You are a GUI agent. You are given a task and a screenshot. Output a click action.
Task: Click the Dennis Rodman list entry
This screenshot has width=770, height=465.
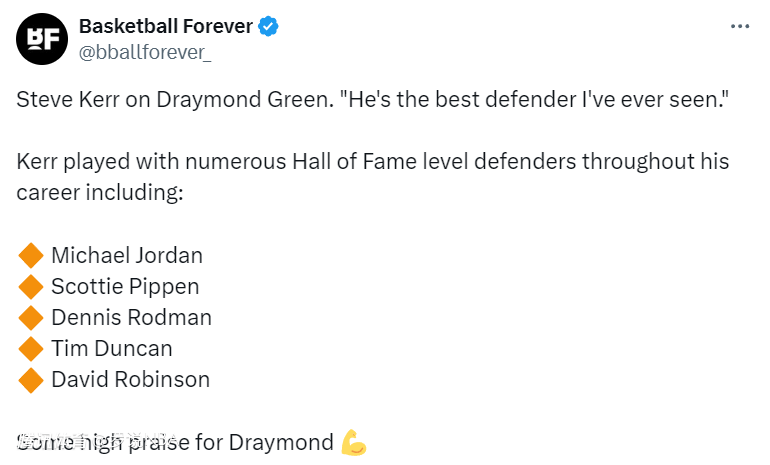131,318
